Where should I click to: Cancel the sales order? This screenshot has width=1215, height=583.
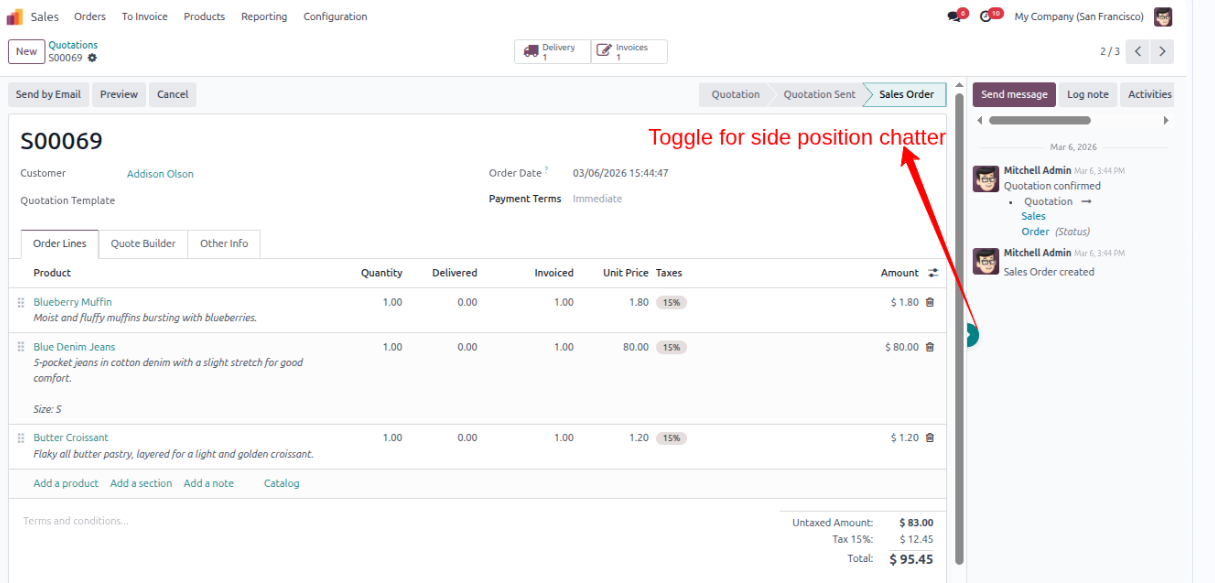tap(172, 94)
